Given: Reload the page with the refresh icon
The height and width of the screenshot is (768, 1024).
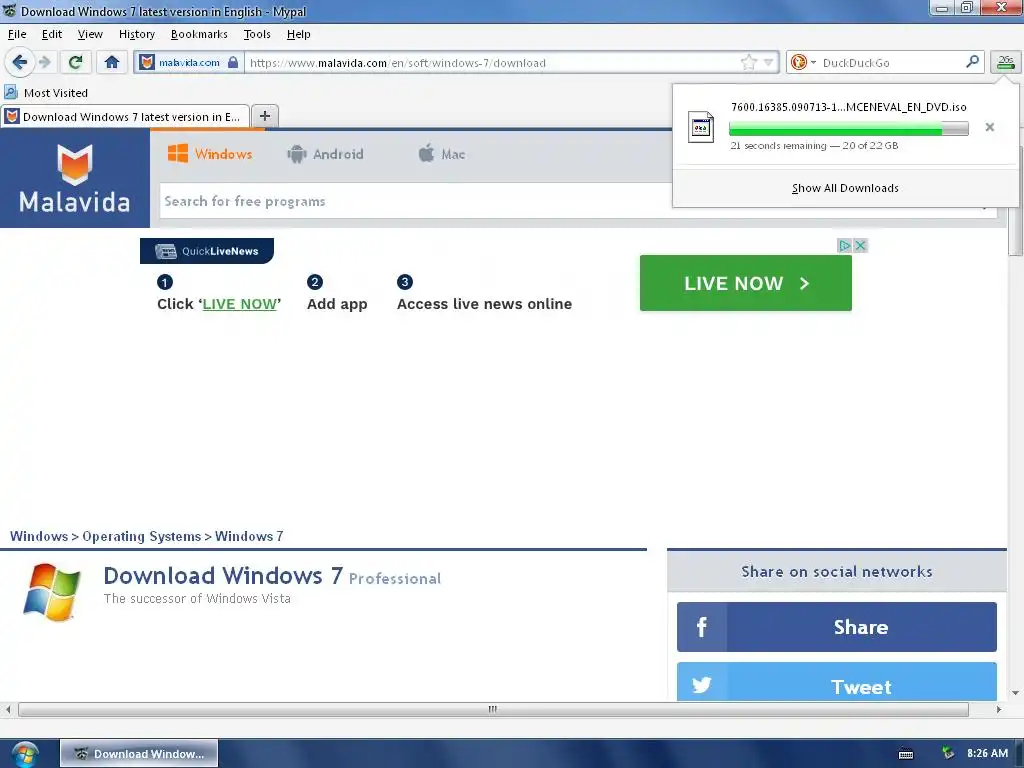Looking at the screenshot, I should click(x=75, y=63).
